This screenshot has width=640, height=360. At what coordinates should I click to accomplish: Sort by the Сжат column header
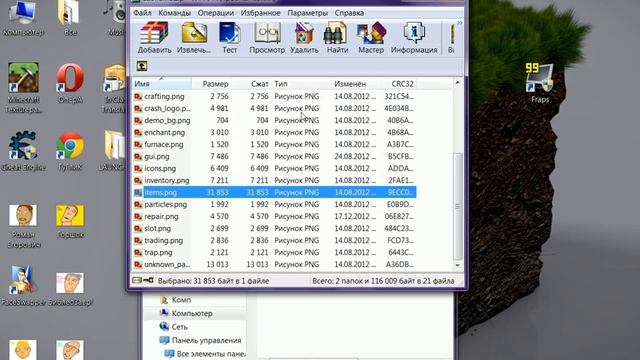pyautogui.click(x=260, y=84)
